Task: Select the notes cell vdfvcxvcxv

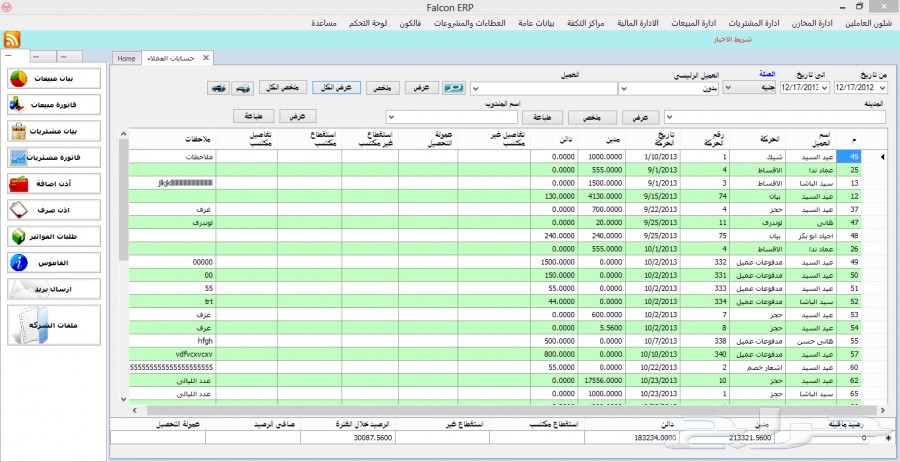Action: pyautogui.click(x=172, y=354)
